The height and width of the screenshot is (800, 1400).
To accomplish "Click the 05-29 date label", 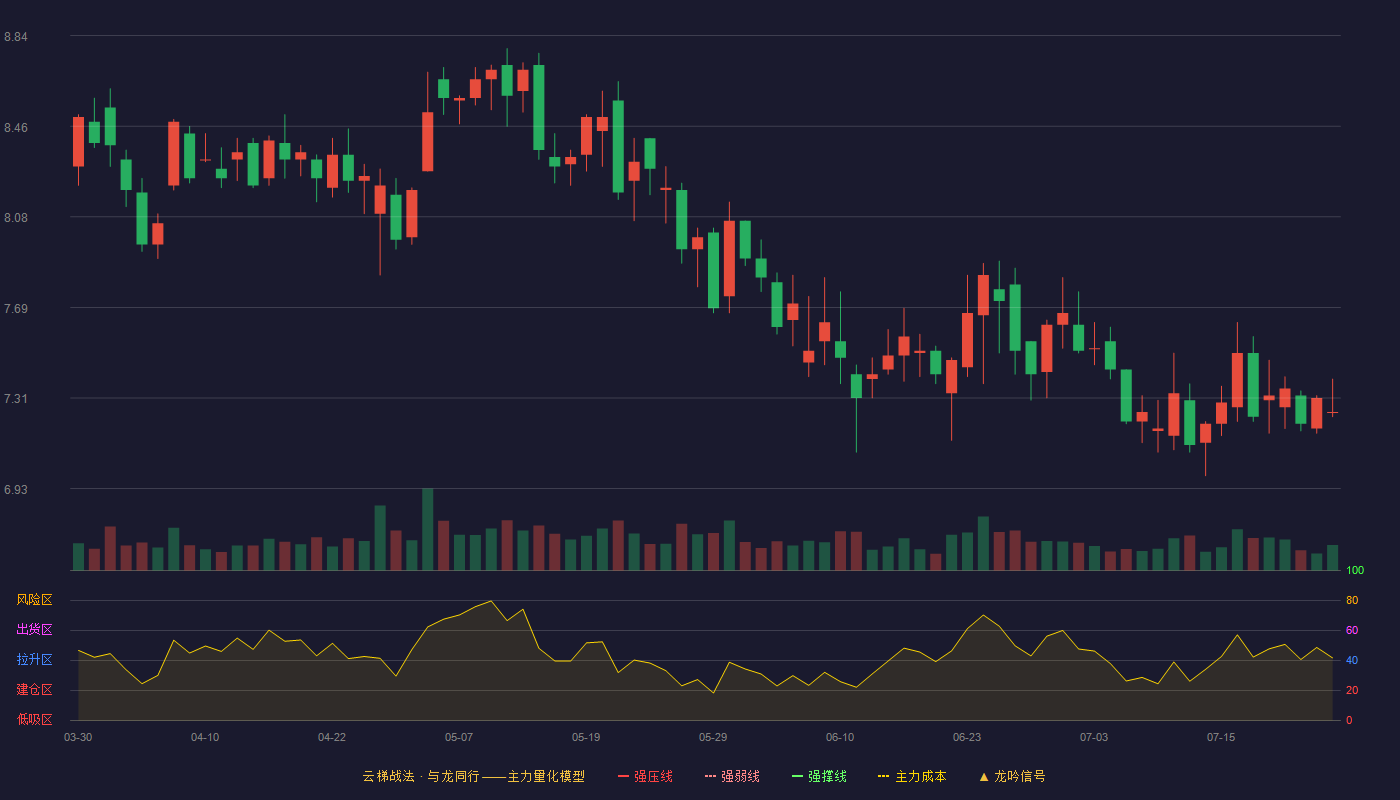I will click(x=713, y=737).
